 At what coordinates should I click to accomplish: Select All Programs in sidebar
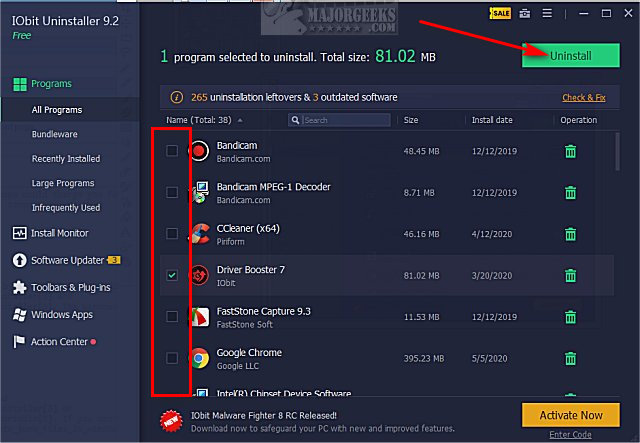coord(70,110)
